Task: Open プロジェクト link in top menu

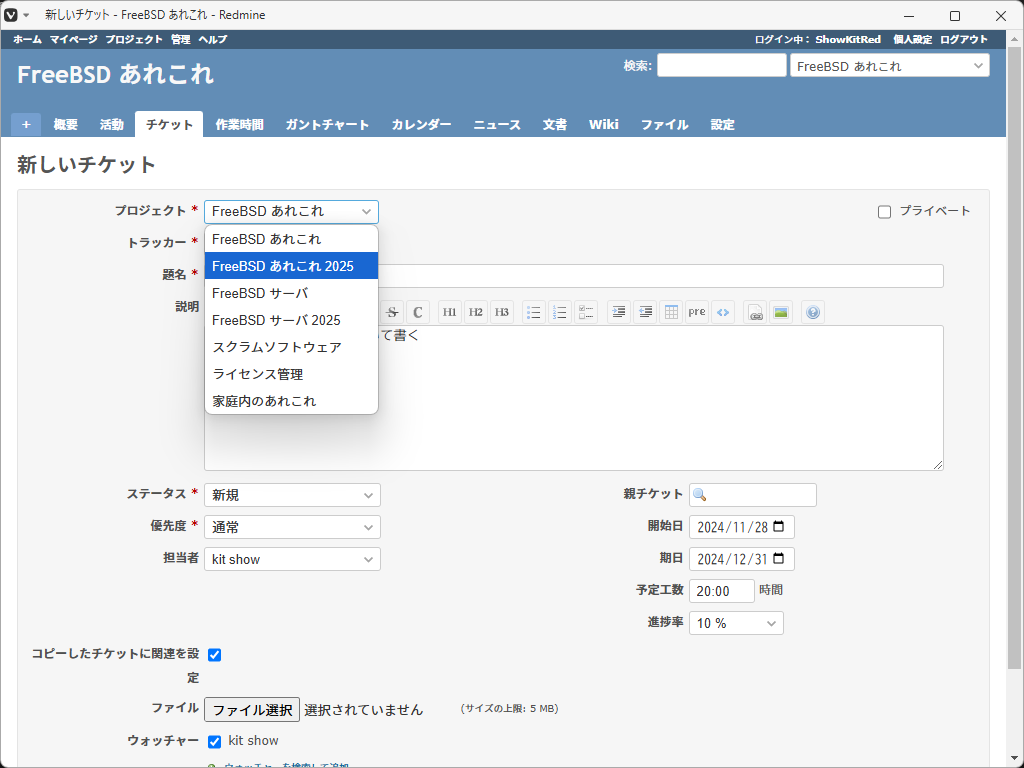Action: (134, 39)
